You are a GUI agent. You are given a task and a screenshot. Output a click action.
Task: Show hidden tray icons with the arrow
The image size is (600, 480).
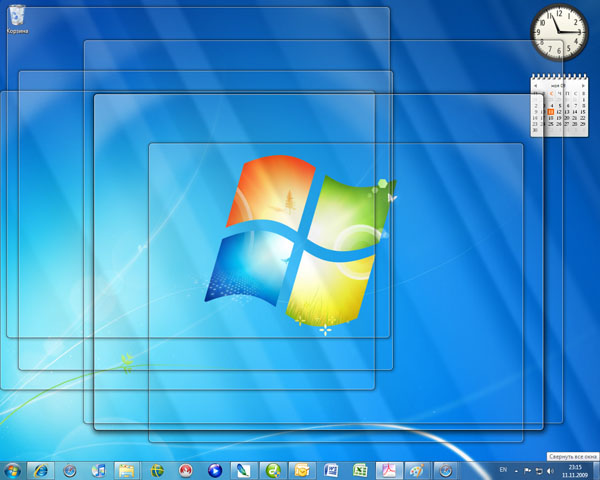(x=516, y=471)
